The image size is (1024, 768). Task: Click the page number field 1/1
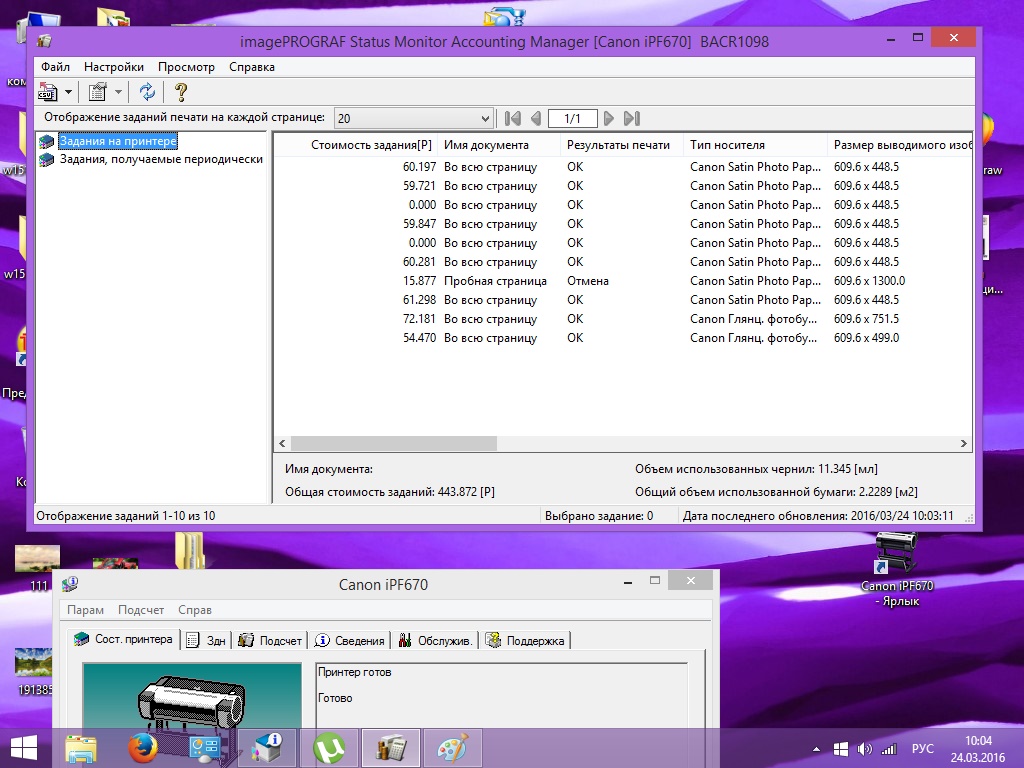573,118
